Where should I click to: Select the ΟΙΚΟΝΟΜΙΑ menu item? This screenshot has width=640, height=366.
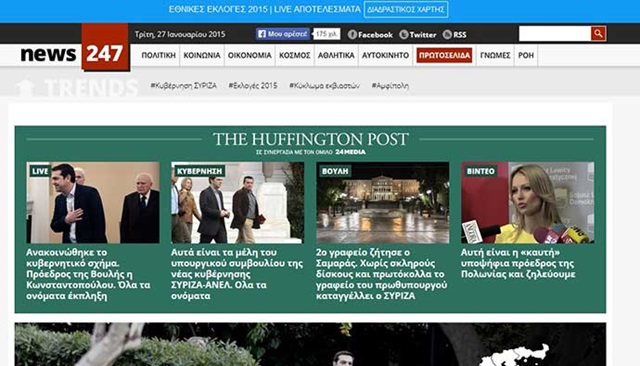pyautogui.click(x=249, y=55)
